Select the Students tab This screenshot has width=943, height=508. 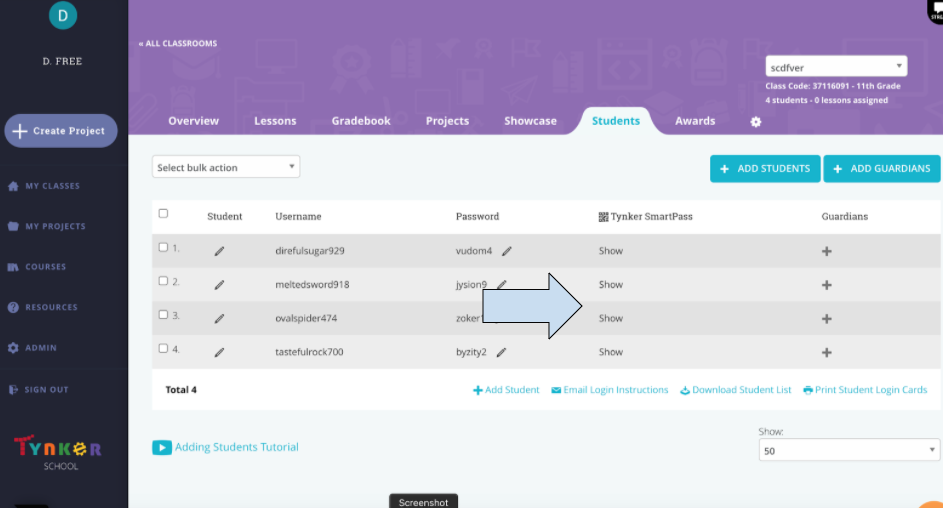[616, 121]
